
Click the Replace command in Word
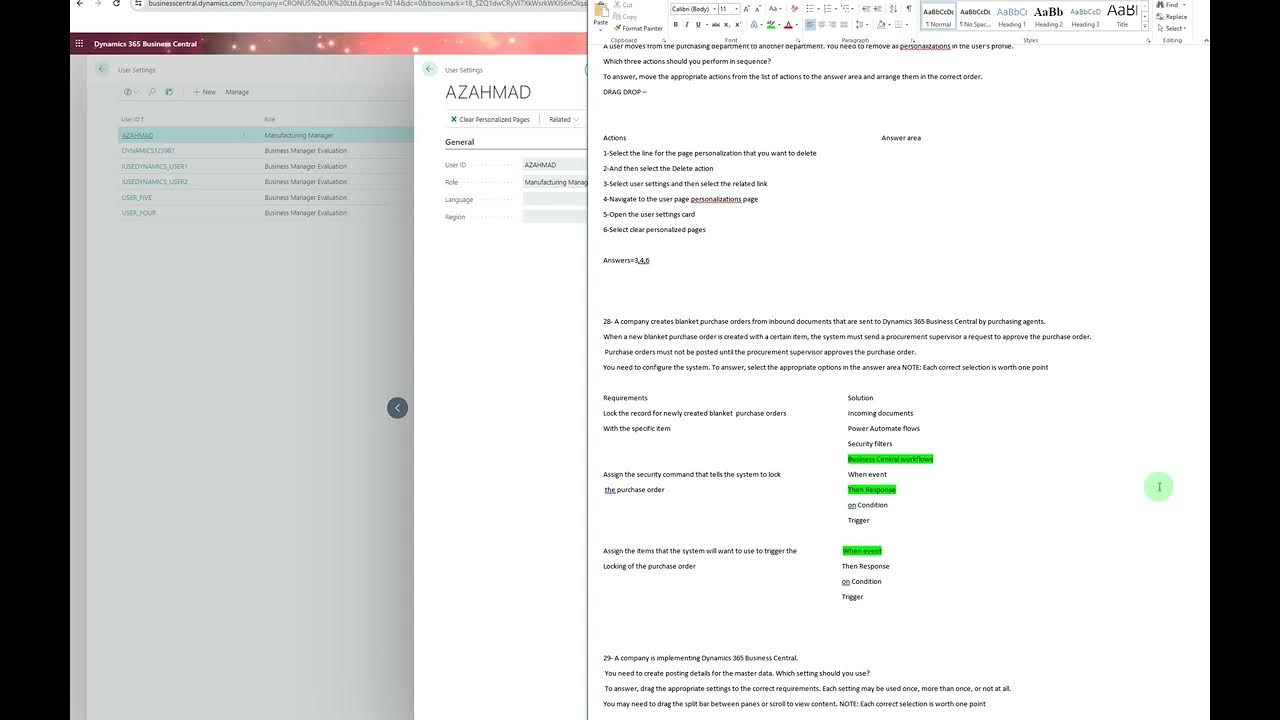[1172, 17]
